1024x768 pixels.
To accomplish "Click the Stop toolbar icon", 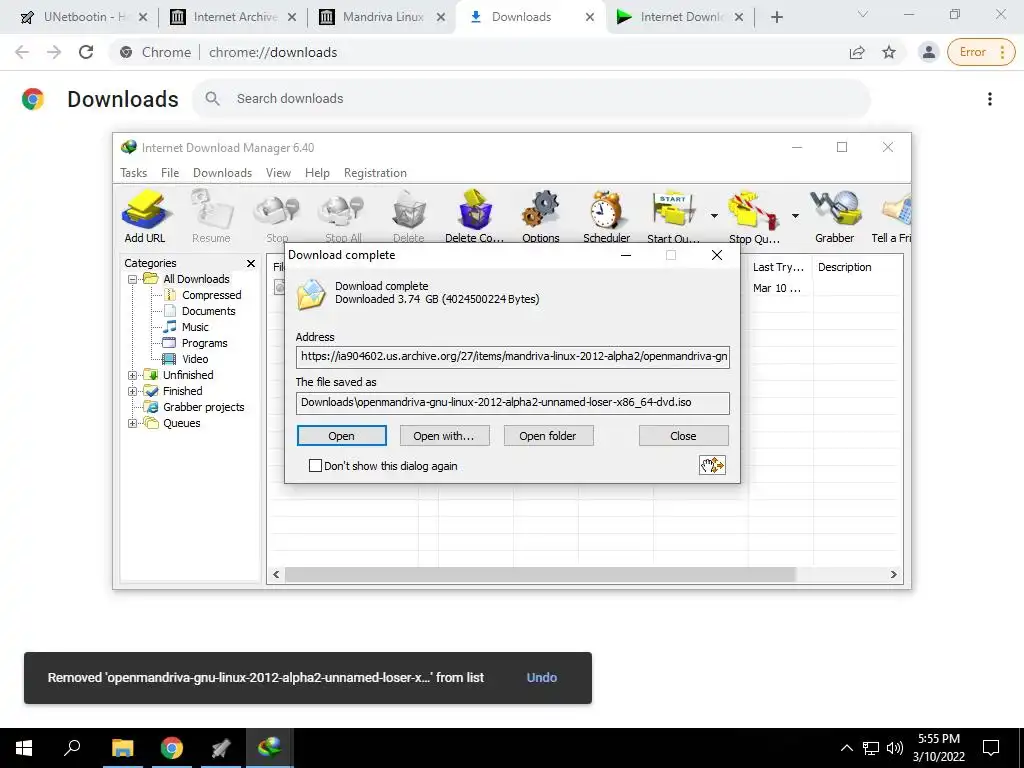I will (277, 216).
